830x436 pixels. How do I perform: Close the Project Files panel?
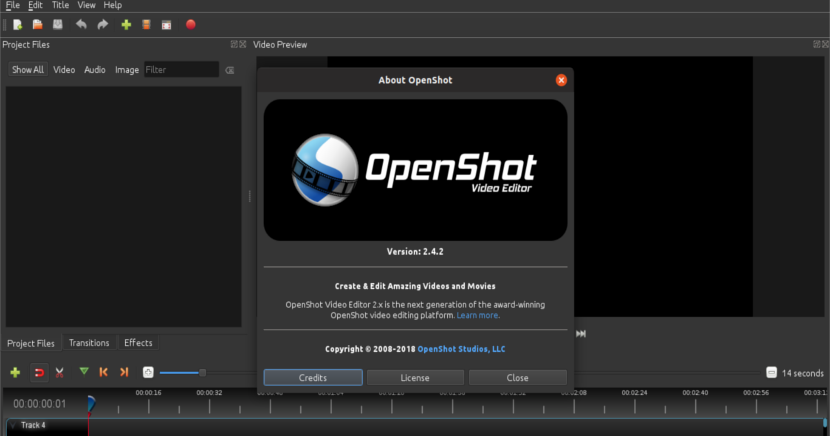(242, 44)
